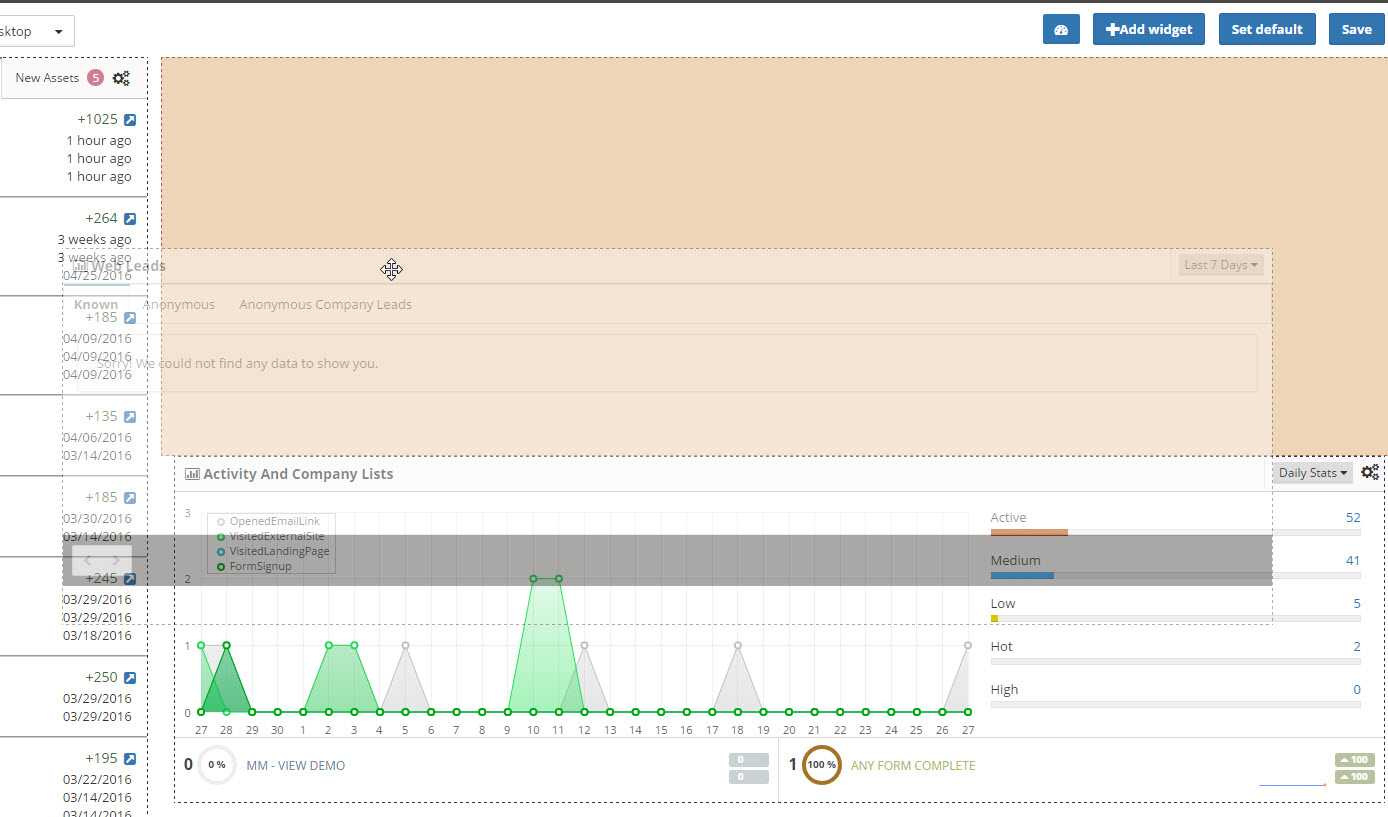Click the Hot count 2
The height and width of the screenshot is (817, 1388).
pyautogui.click(x=1357, y=647)
